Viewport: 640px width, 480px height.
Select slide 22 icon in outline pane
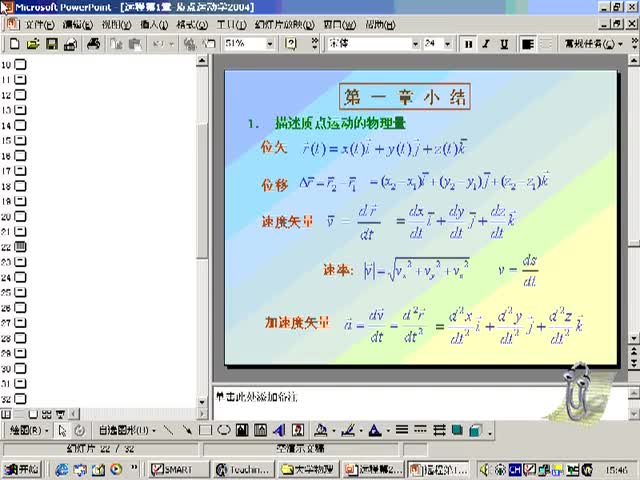click(20, 247)
